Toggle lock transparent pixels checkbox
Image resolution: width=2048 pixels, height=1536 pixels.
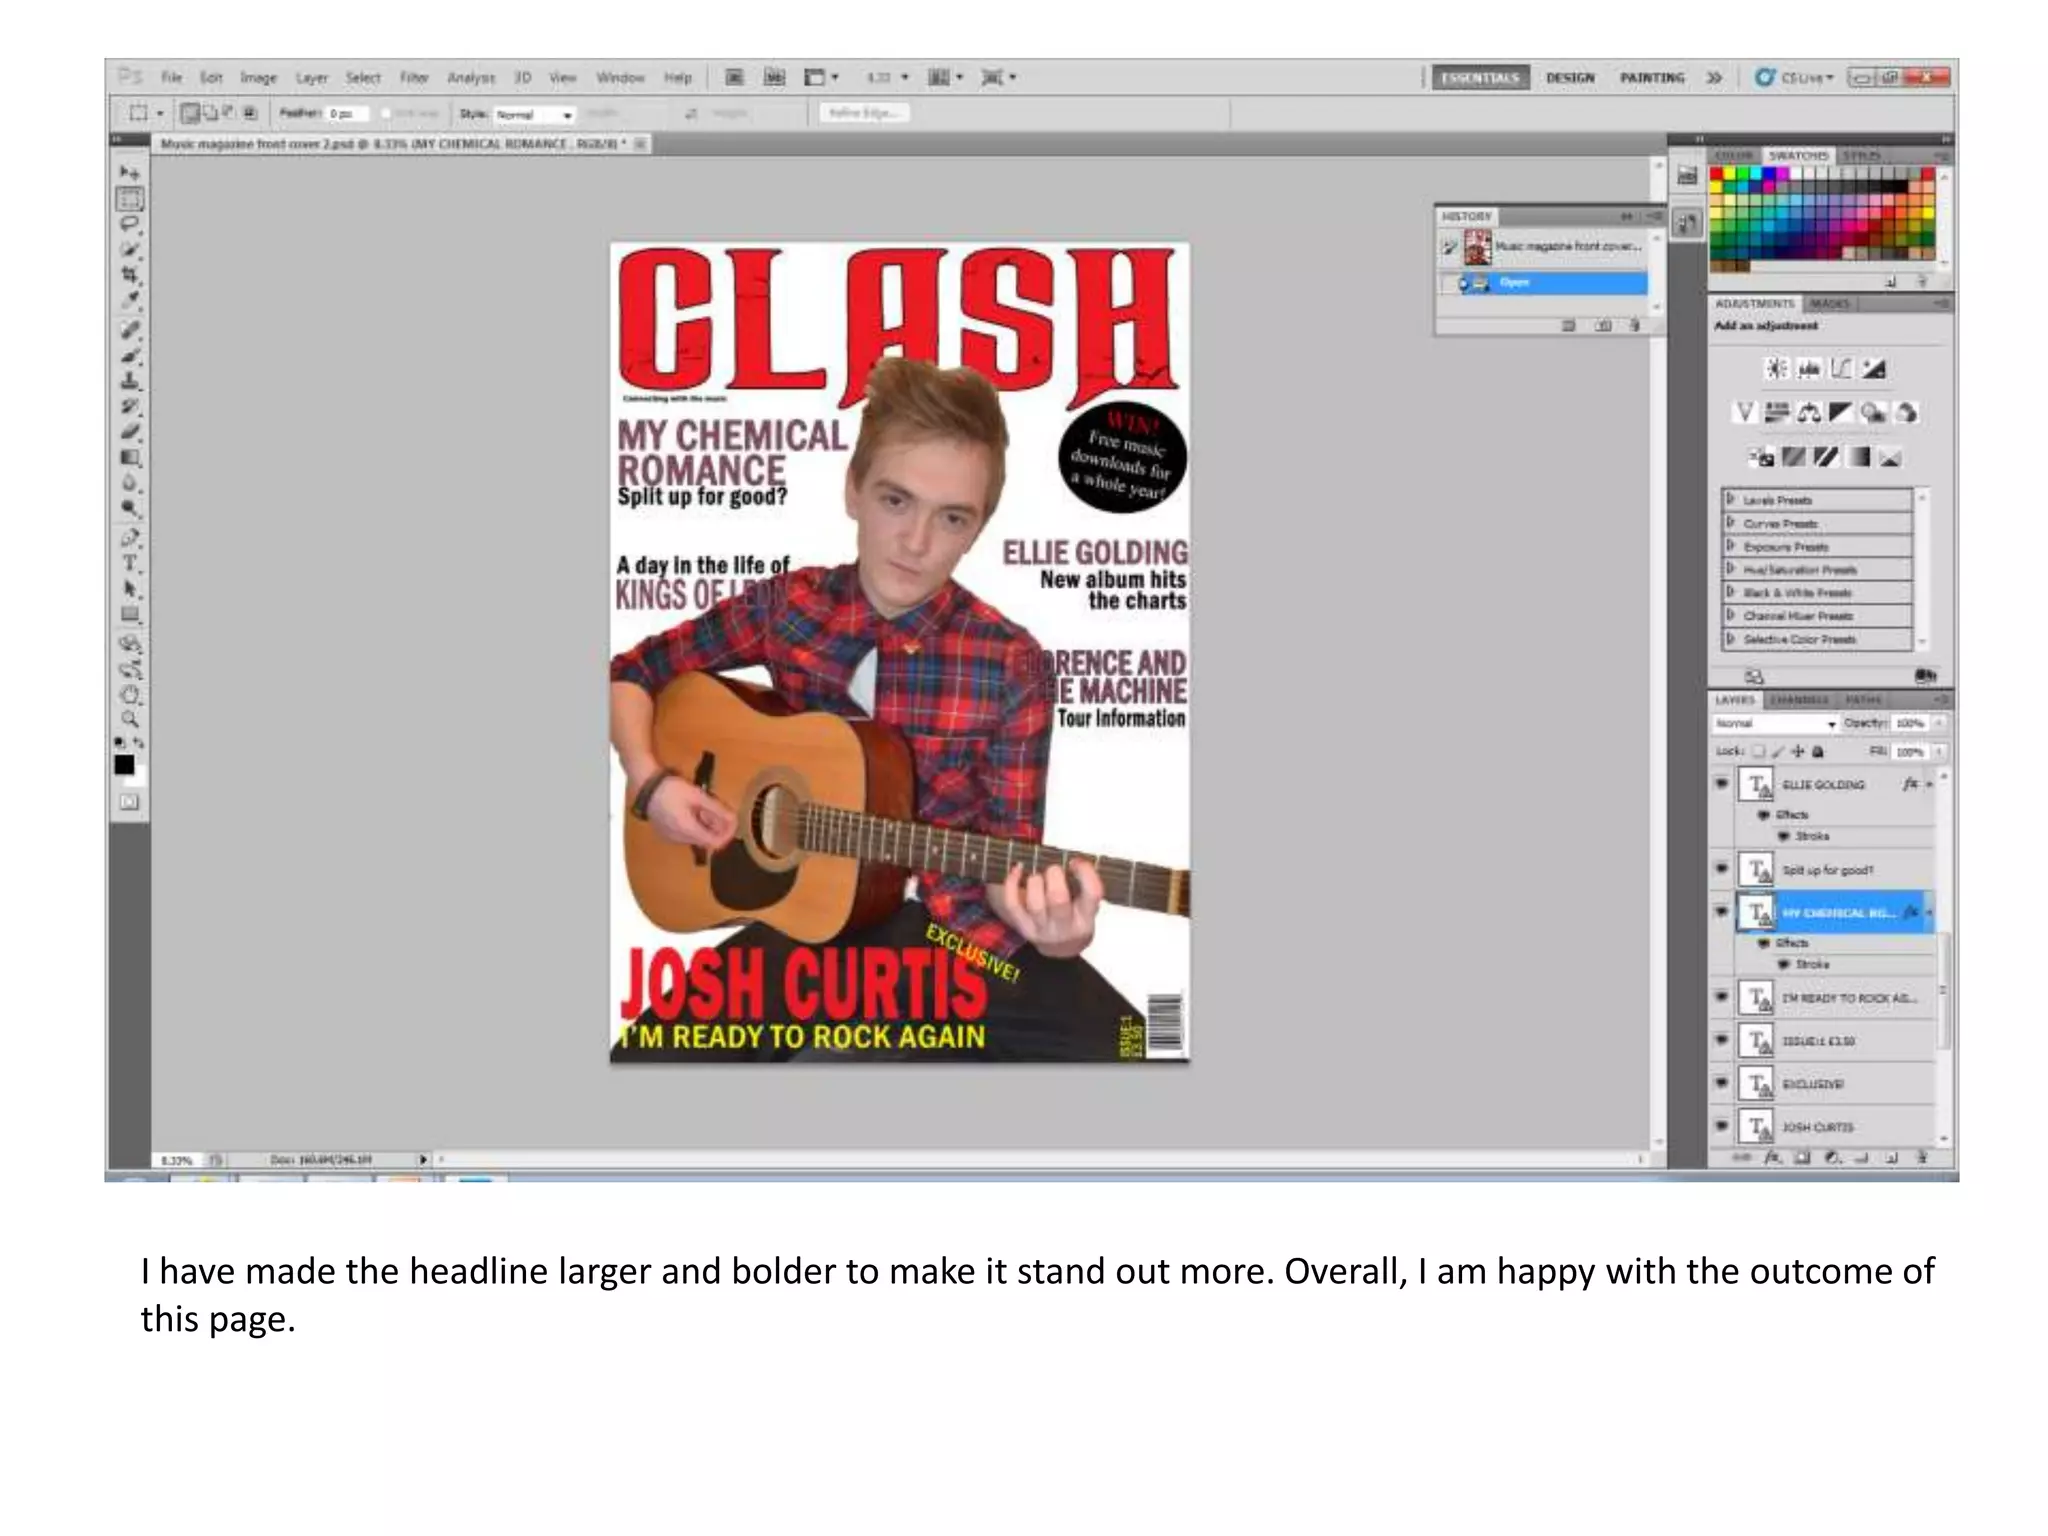pos(1759,751)
